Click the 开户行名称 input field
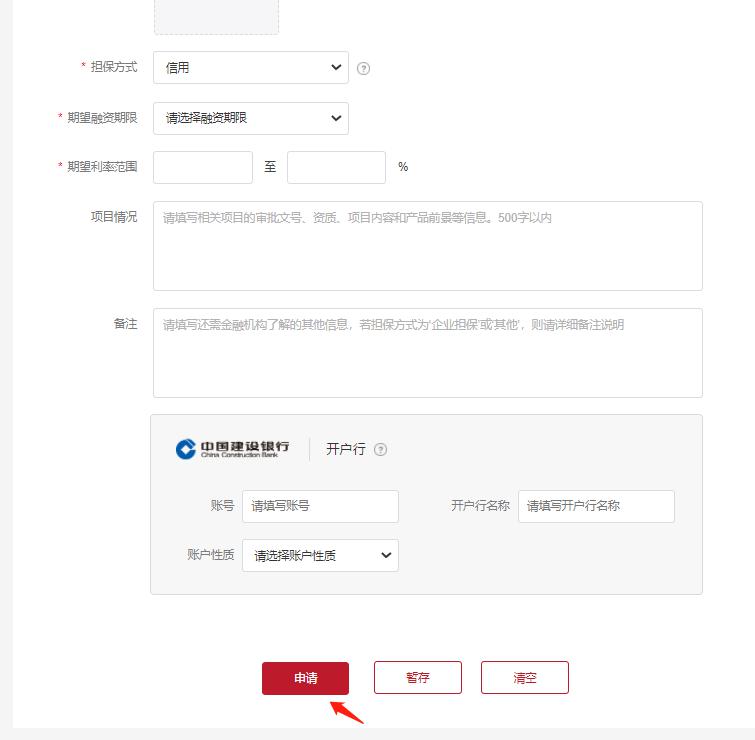 coord(596,506)
